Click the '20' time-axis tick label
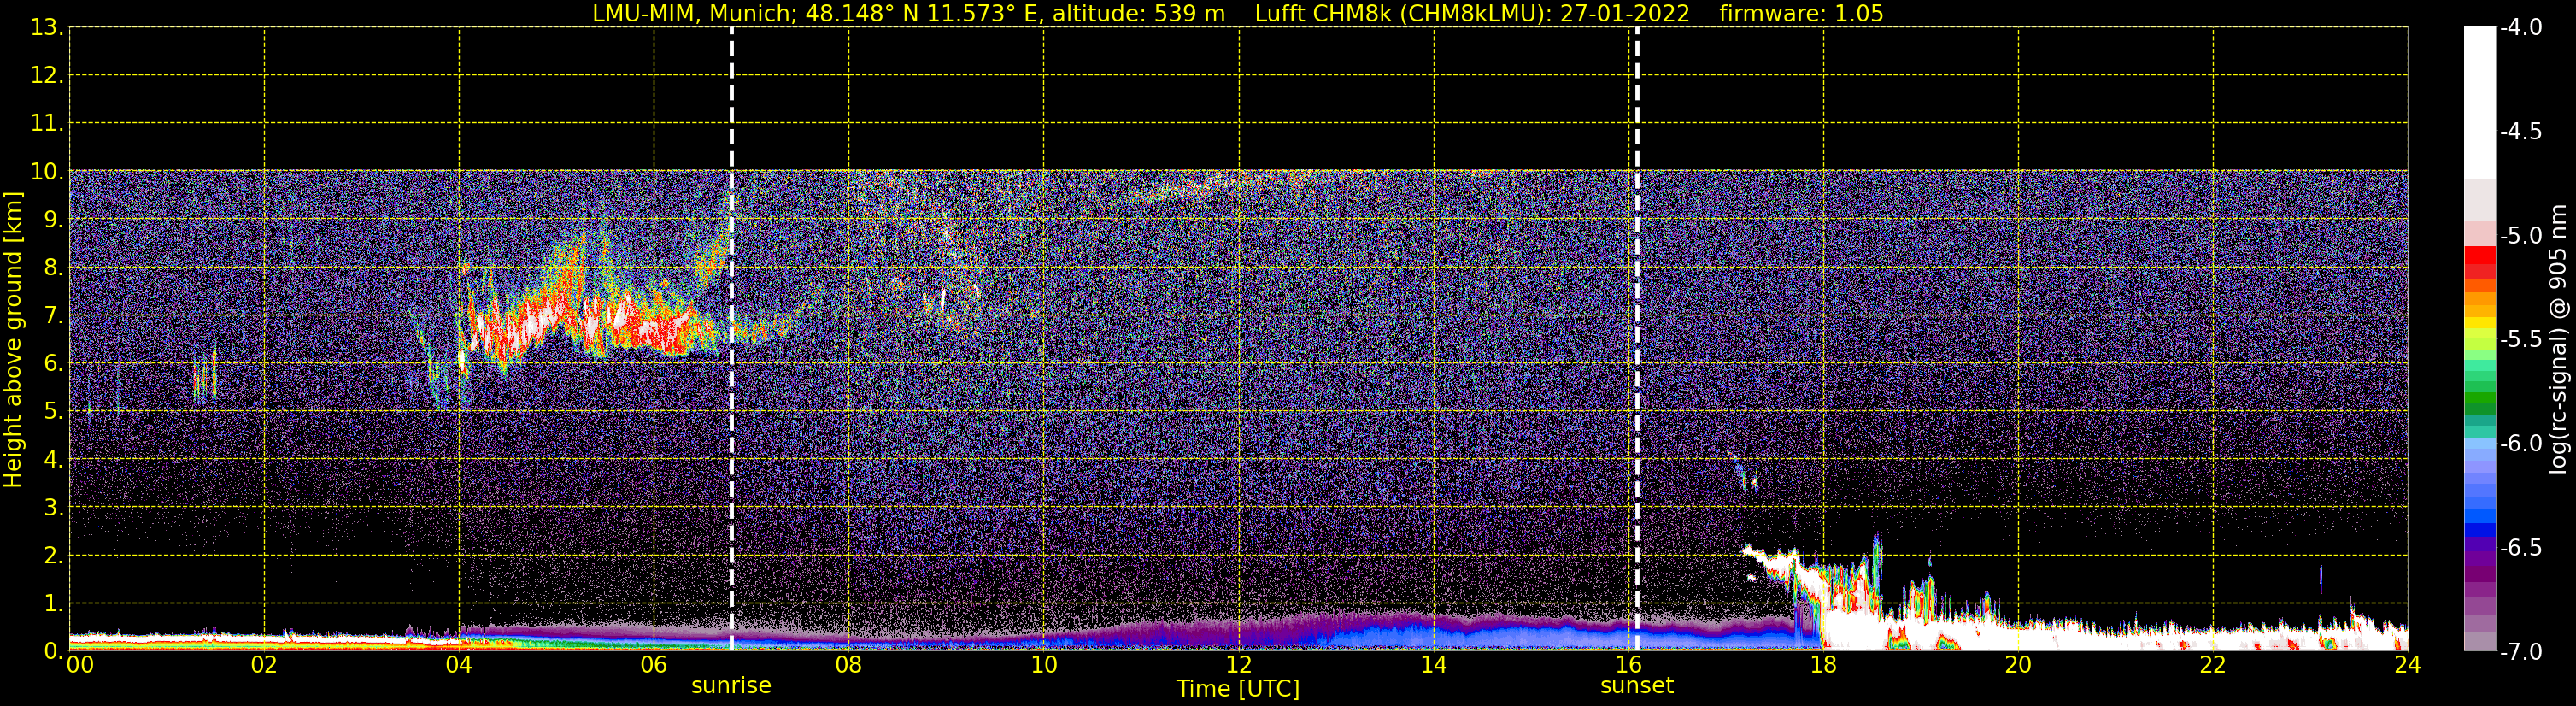The width and height of the screenshot is (2576, 706). coord(2018,665)
